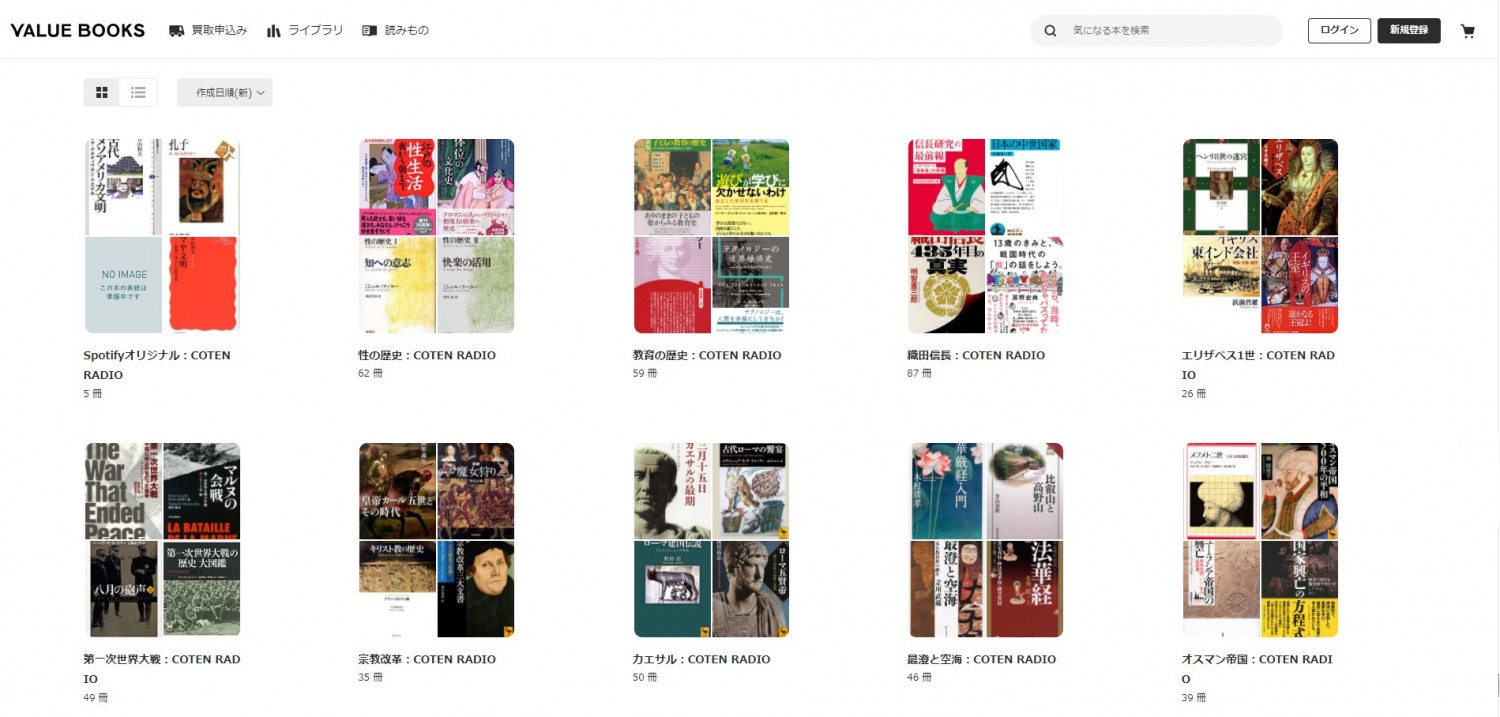The image size is (1500, 717).
Task: Open the 教育の歴史 cover thumbnail
Action: click(711, 236)
